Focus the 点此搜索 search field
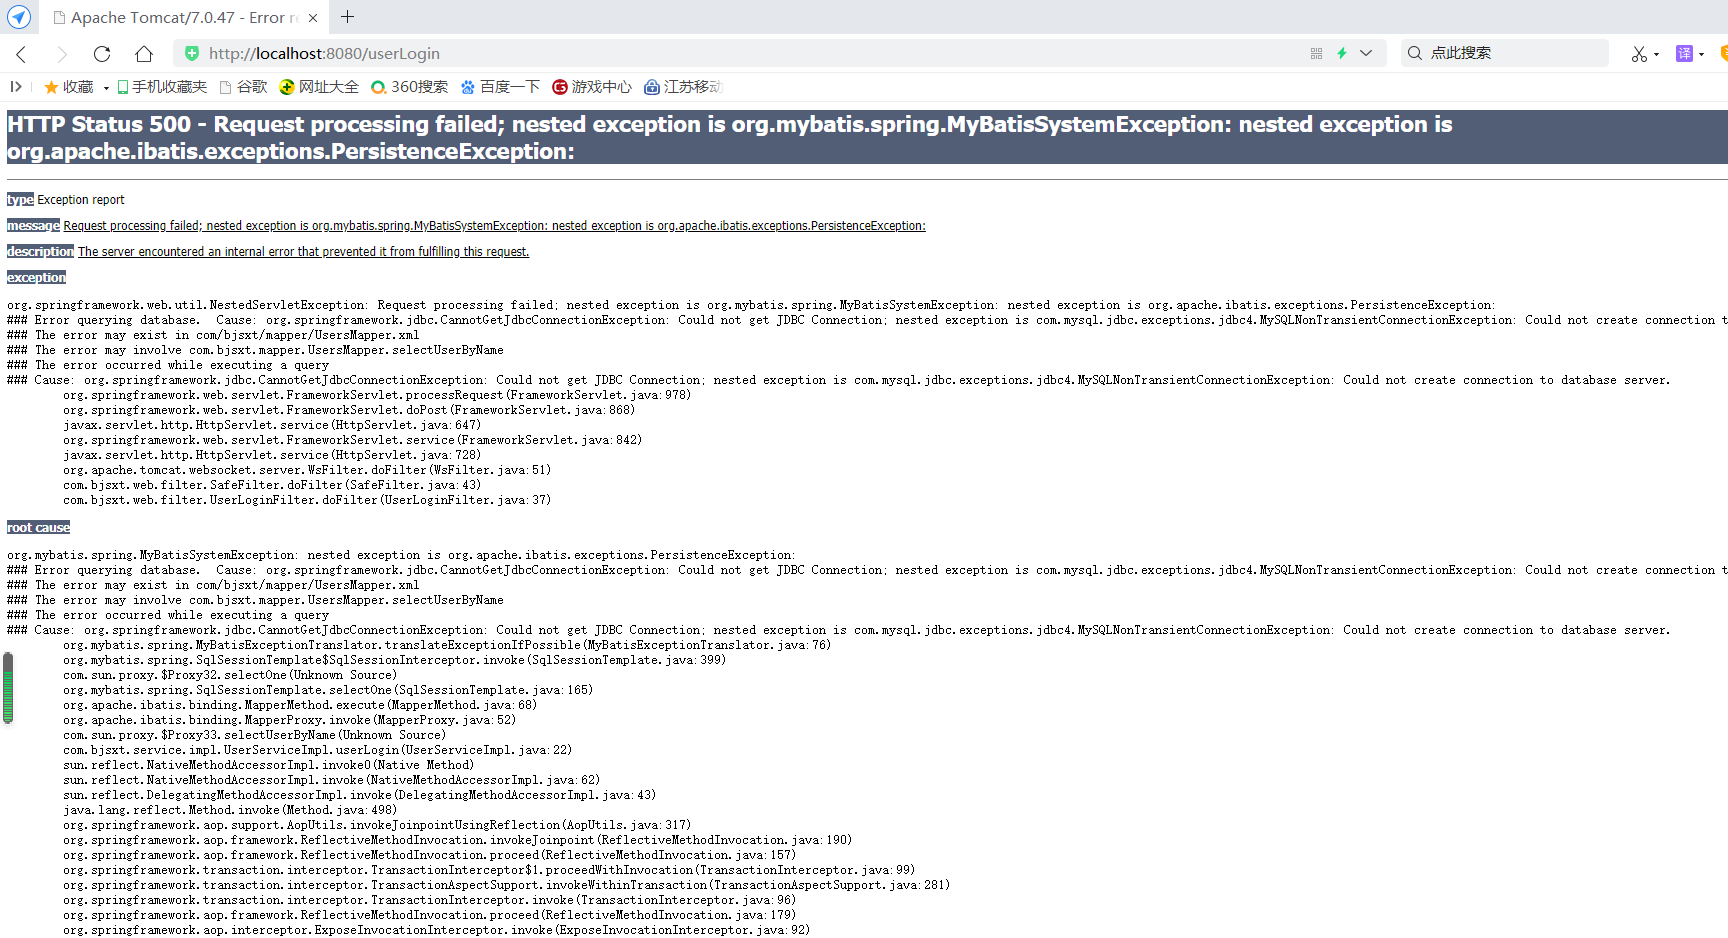Image resolution: width=1728 pixels, height=938 pixels. coord(1505,53)
